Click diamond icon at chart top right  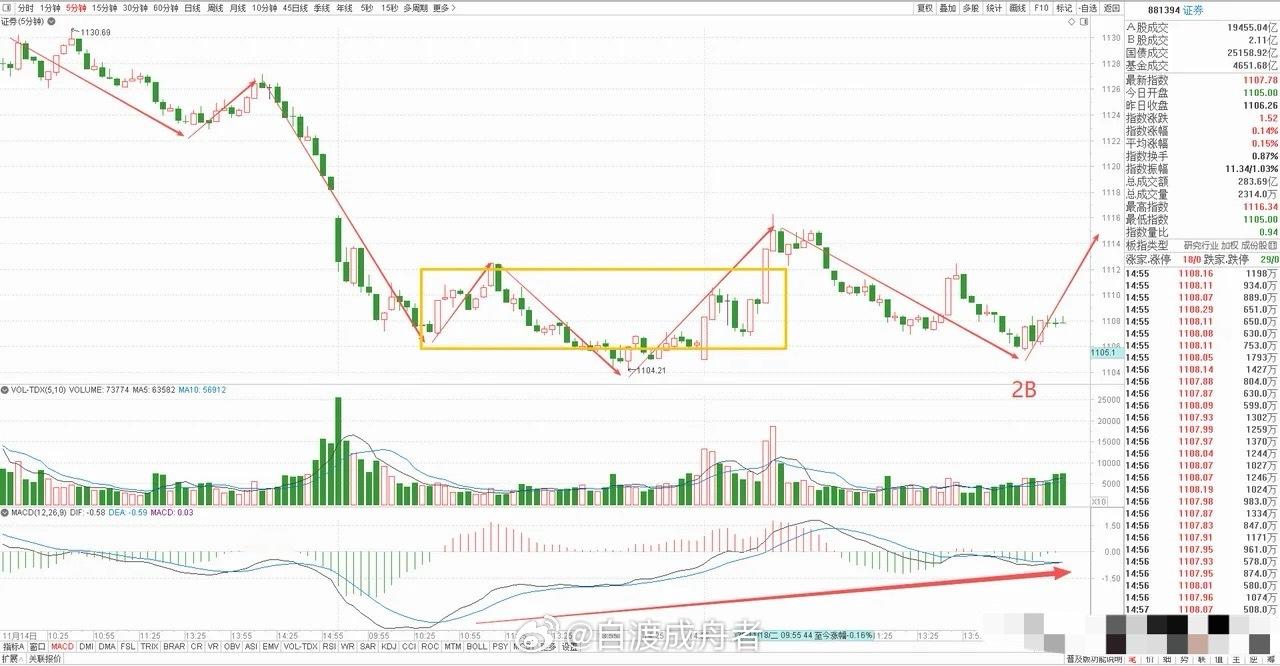(x=1072, y=22)
